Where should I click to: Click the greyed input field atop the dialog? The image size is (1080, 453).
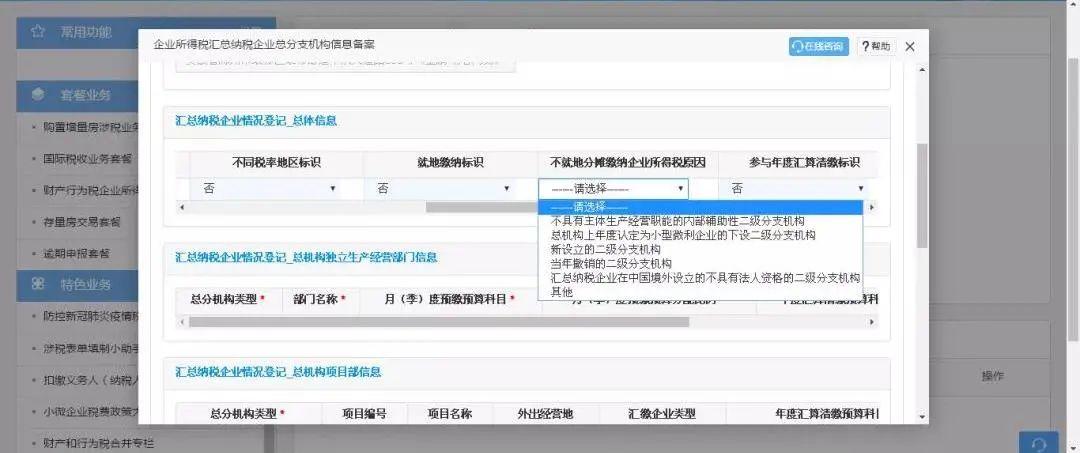pos(345,63)
